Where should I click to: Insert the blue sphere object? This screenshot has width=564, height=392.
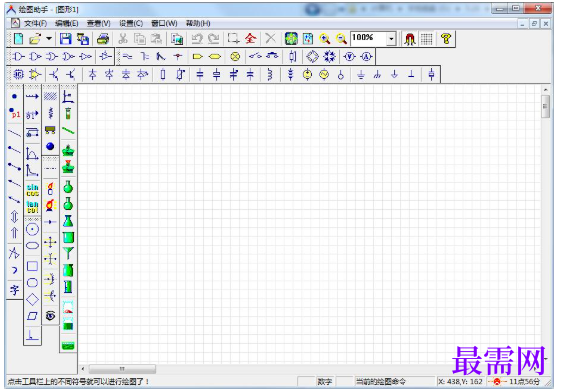click(50, 146)
